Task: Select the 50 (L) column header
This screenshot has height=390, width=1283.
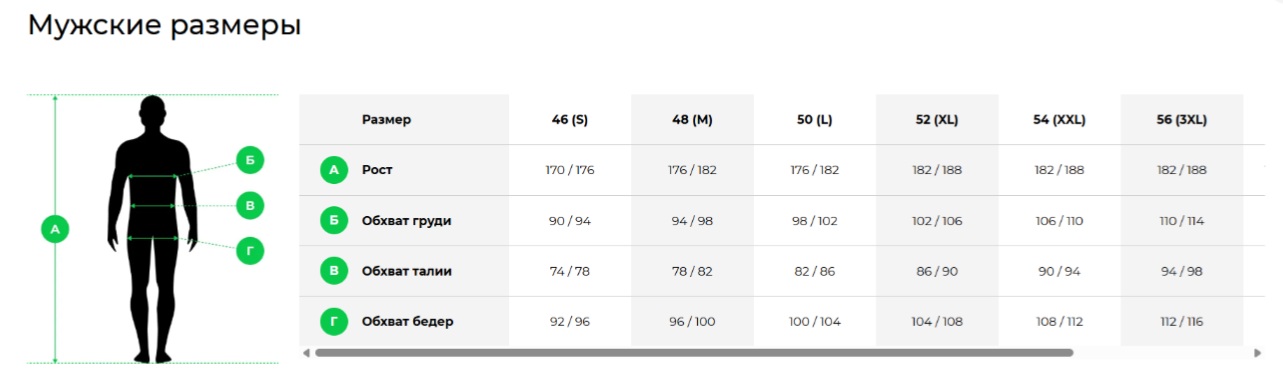Action: pyautogui.click(x=815, y=120)
